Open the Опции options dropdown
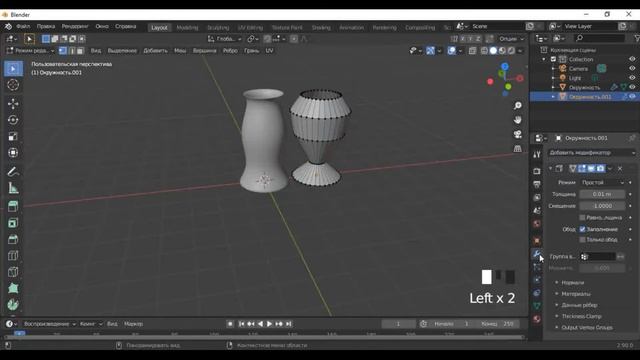This screenshot has height=360, width=640. tap(511, 39)
